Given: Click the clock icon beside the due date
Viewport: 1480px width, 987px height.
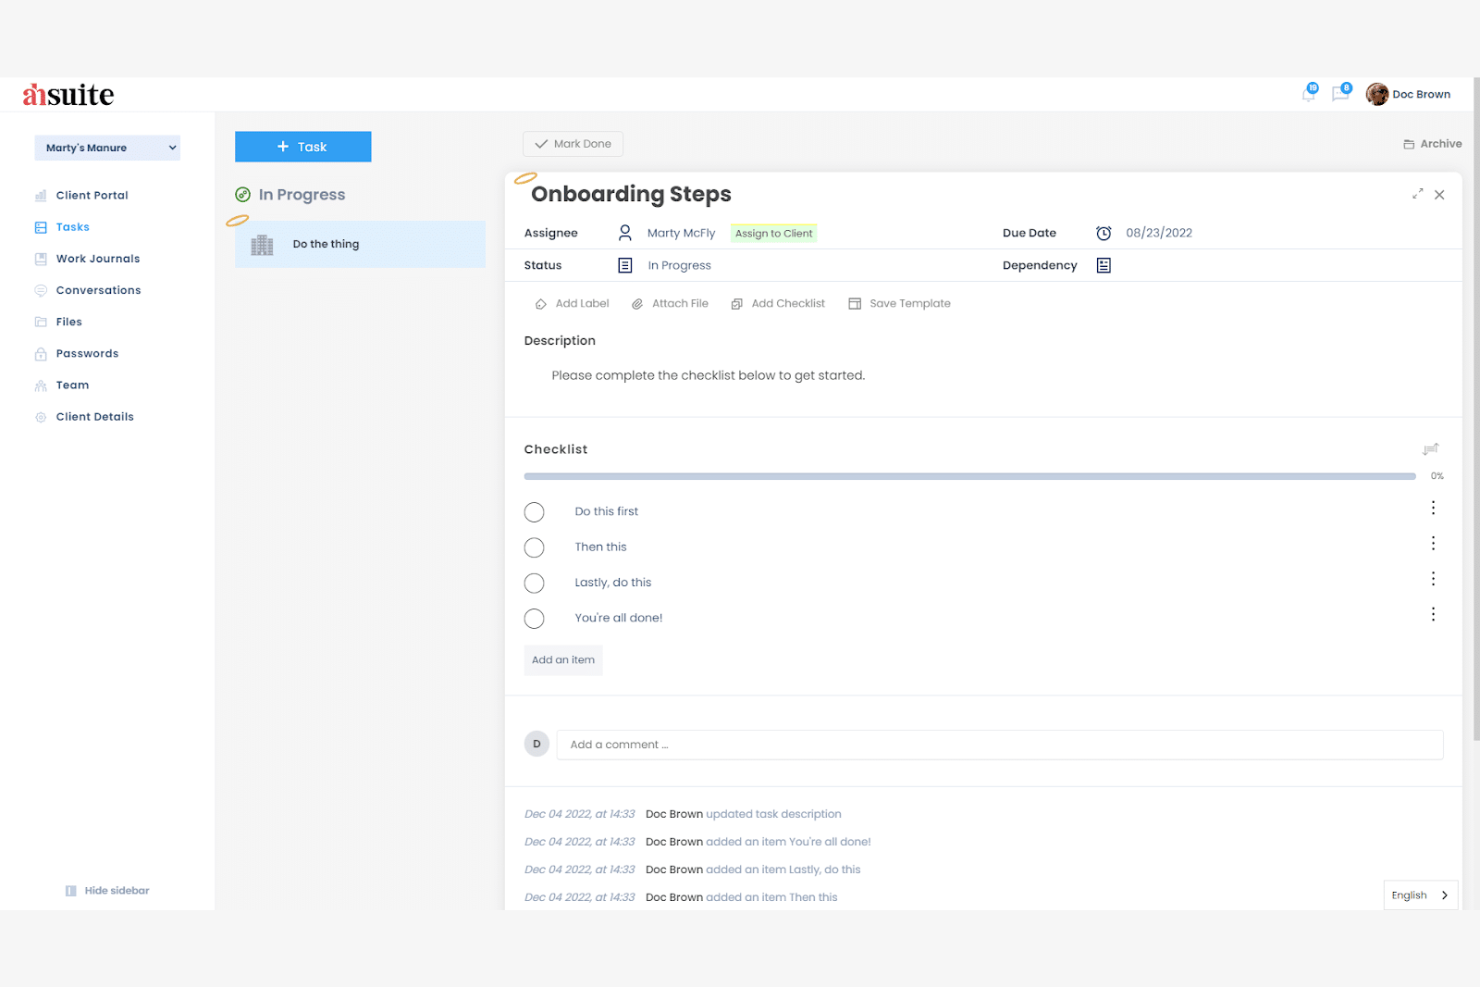Looking at the screenshot, I should click(1103, 232).
